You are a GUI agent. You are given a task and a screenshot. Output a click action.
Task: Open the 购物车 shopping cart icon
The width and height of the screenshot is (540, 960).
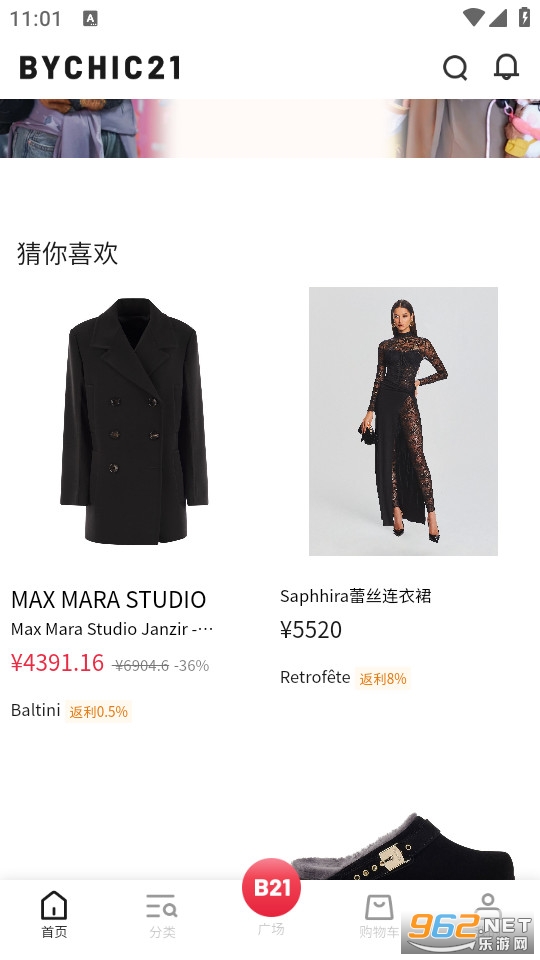click(x=379, y=916)
